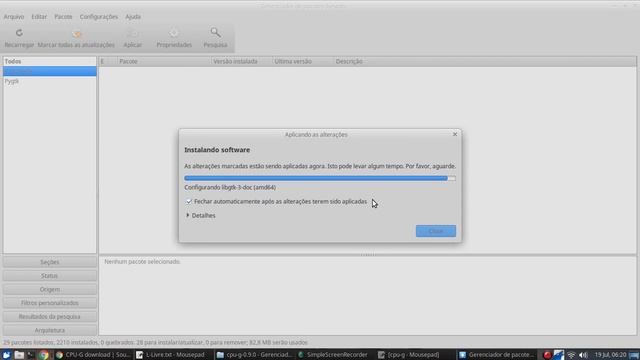
Task: Click the 'Instalando software' heading
Action: coord(217,150)
